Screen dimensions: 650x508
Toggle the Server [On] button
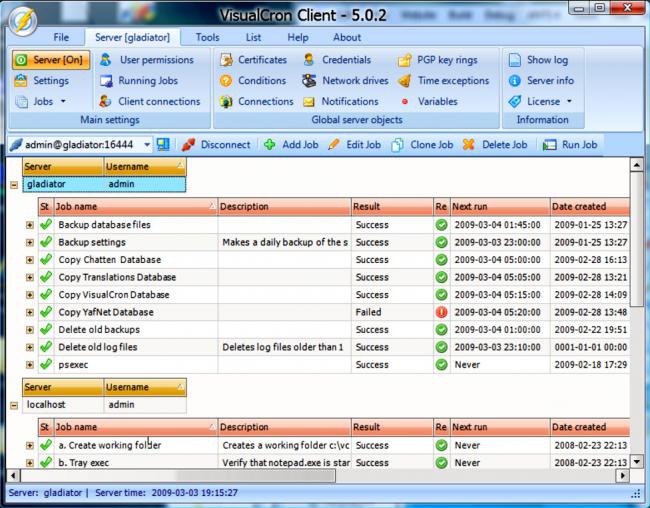(x=51, y=60)
